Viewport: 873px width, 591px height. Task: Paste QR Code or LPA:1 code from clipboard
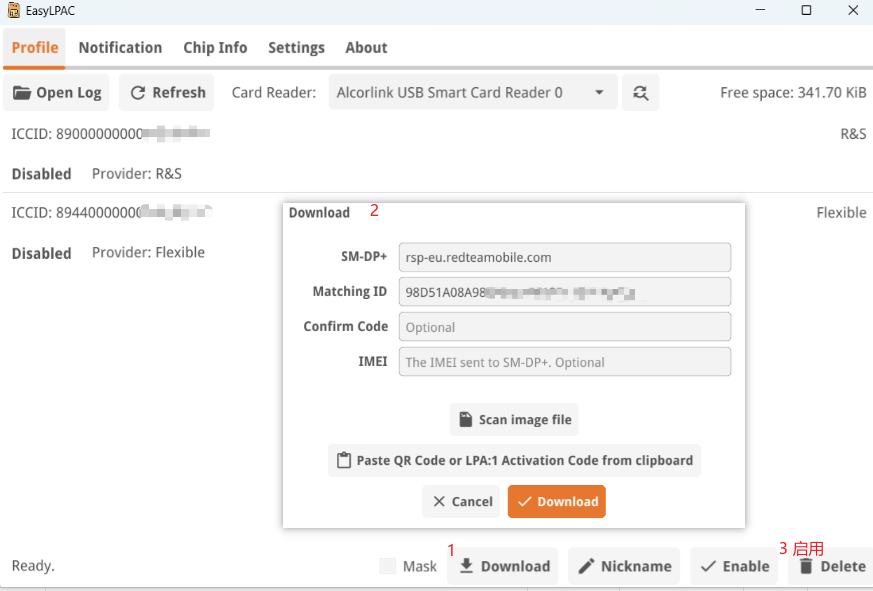pyautogui.click(x=514, y=461)
